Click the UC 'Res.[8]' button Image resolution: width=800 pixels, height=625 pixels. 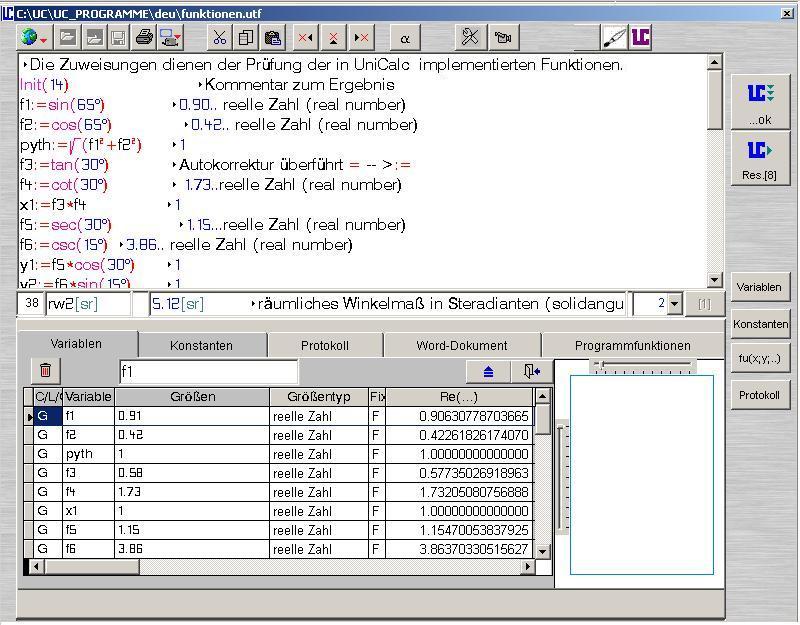pos(760,158)
